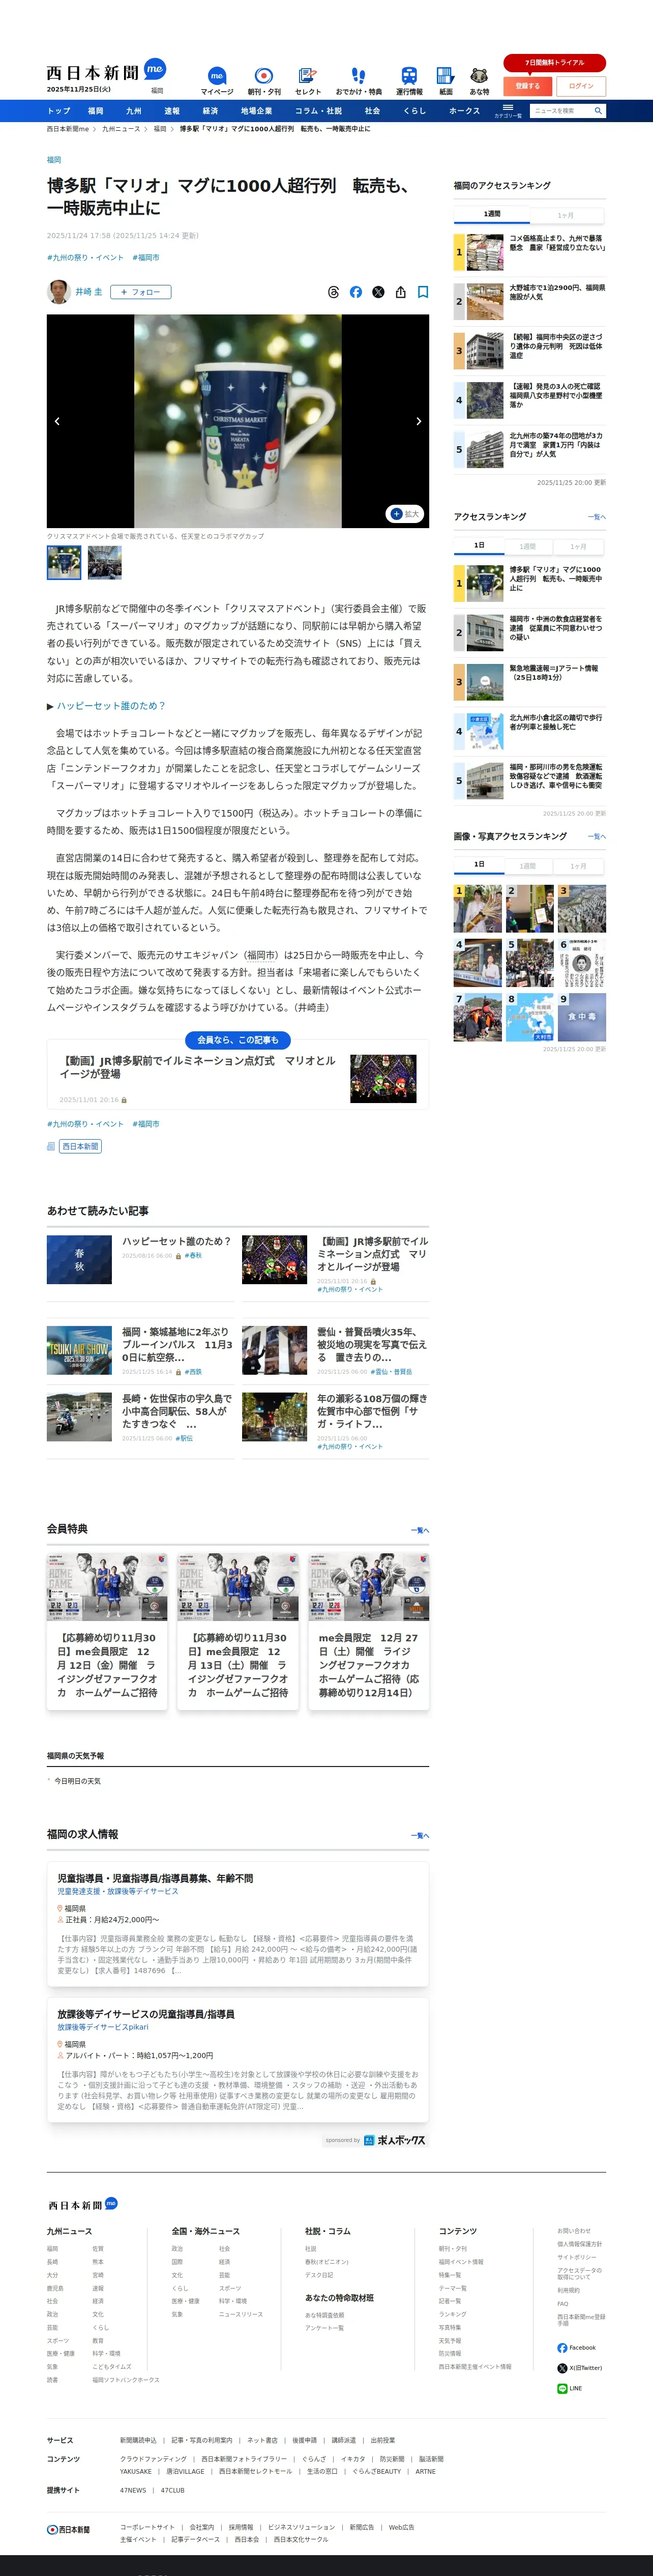Open 一覧 for アクセスランキング
Image resolution: width=653 pixels, height=2576 pixels.
pos(597,517)
